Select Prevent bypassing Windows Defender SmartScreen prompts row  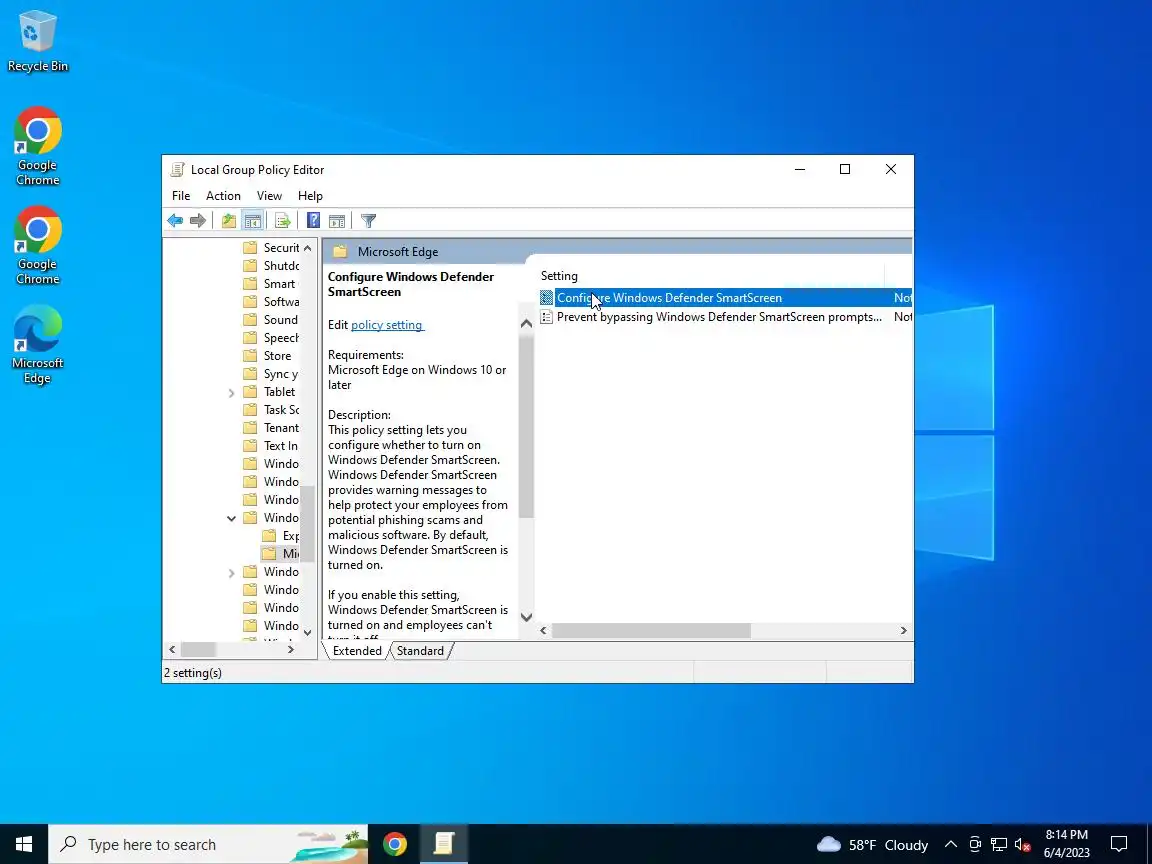(725, 317)
